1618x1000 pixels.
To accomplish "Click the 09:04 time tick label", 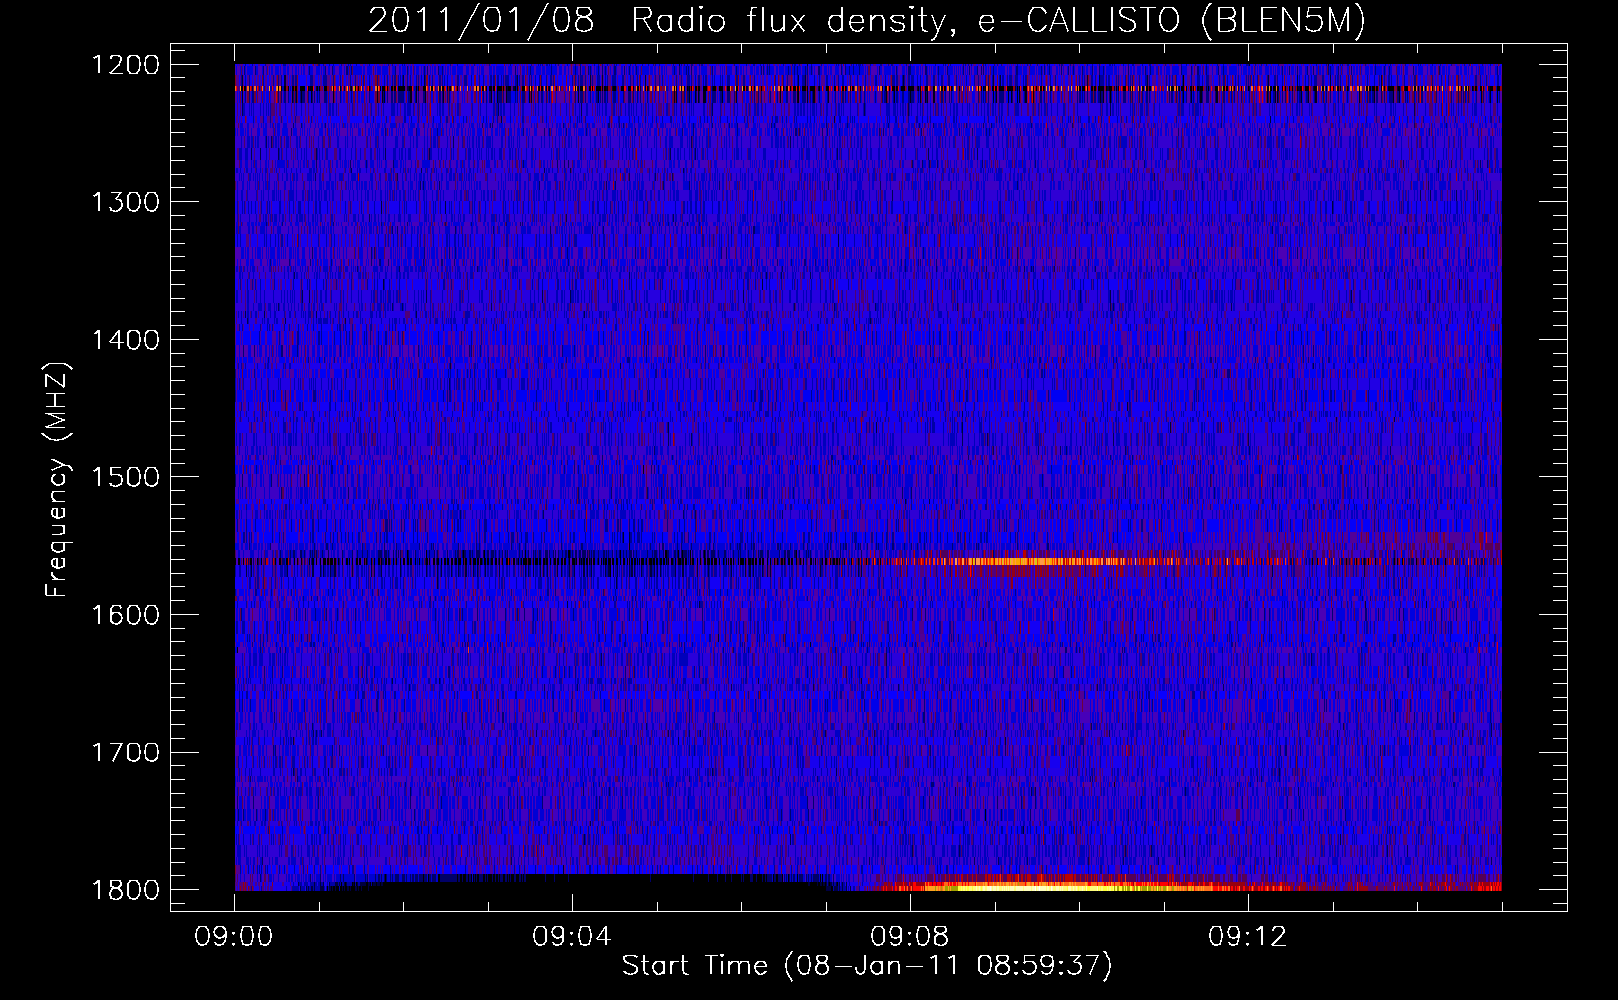I will pyautogui.click(x=572, y=937).
